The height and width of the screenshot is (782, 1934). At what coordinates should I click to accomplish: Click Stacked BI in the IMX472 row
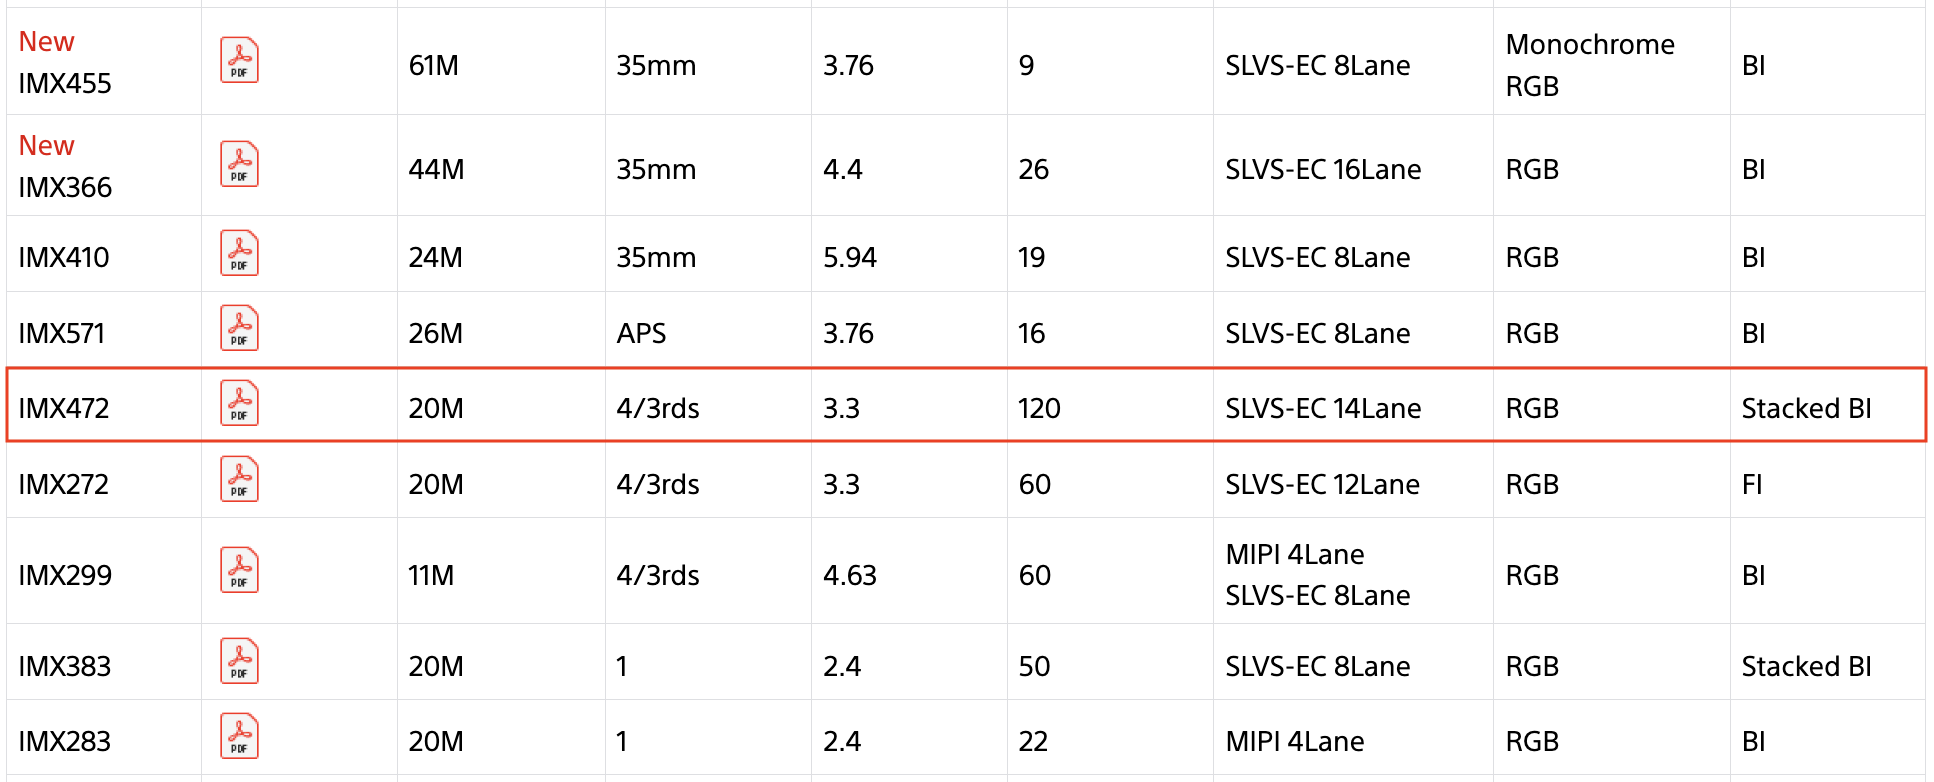tap(1806, 409)
